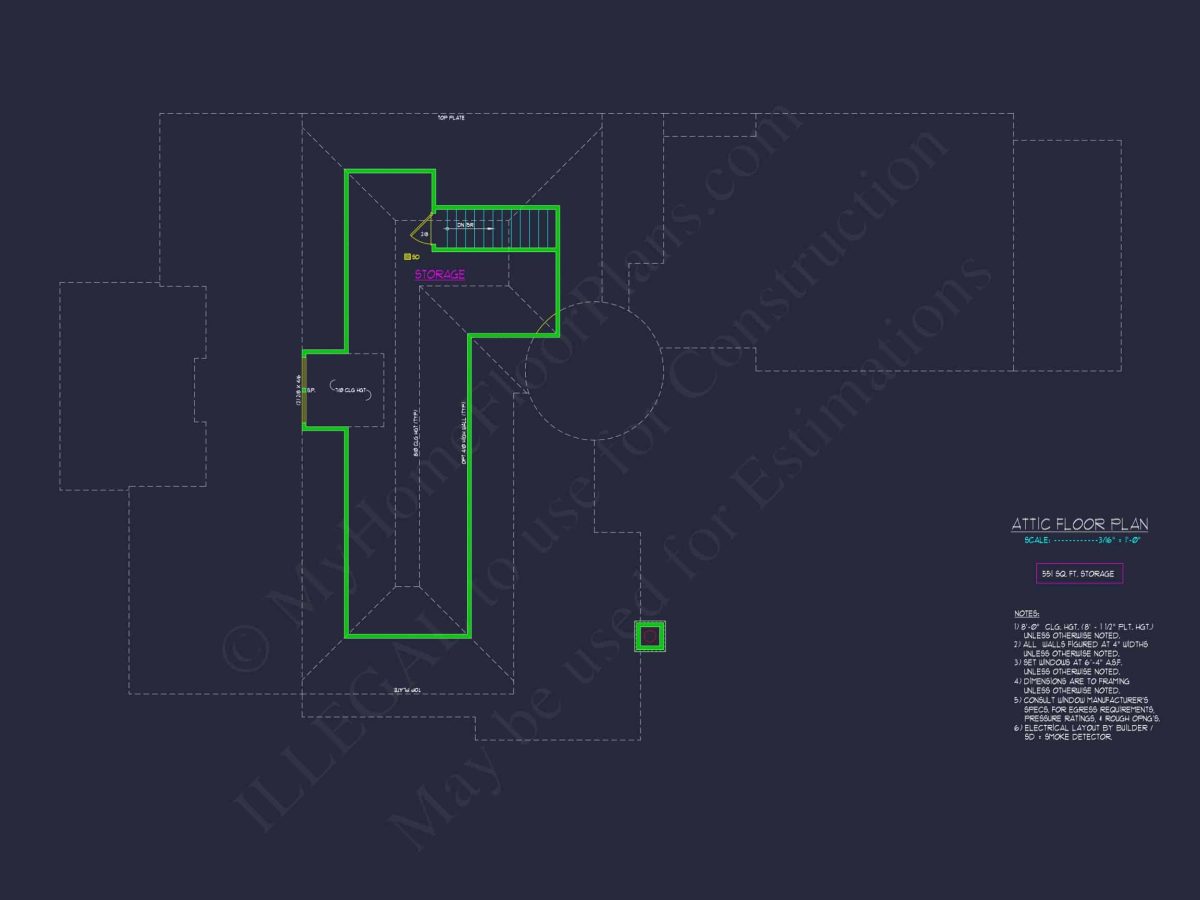Select the upper TOP PLATE label

pos(450,118)
